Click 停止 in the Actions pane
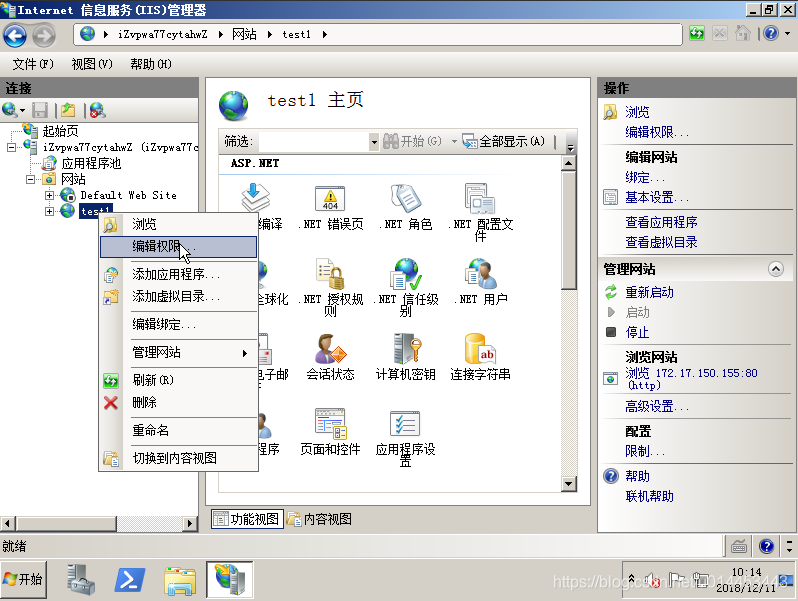This screenshot has height=601, width=798. (x=637, y=332)
